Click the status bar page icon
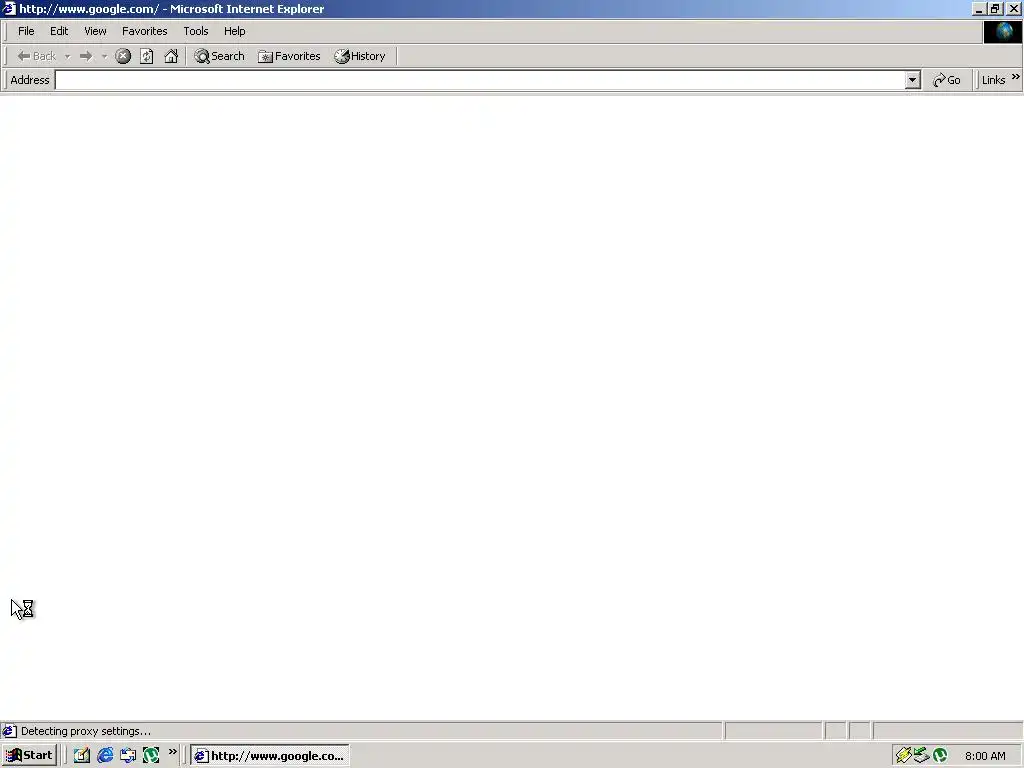The height and width of the screenshot is (768, 1024). (x=9, y=731)
